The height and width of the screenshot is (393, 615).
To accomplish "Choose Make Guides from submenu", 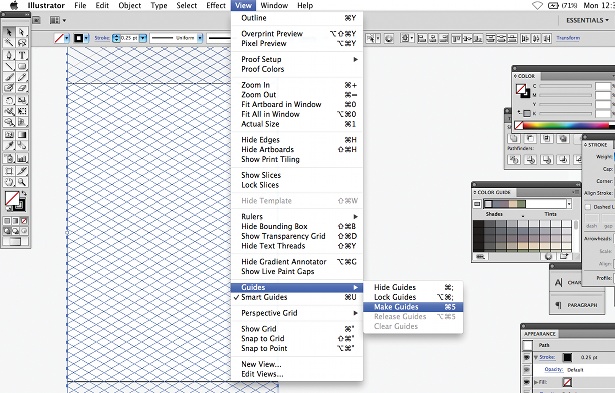I will point(413,307).
